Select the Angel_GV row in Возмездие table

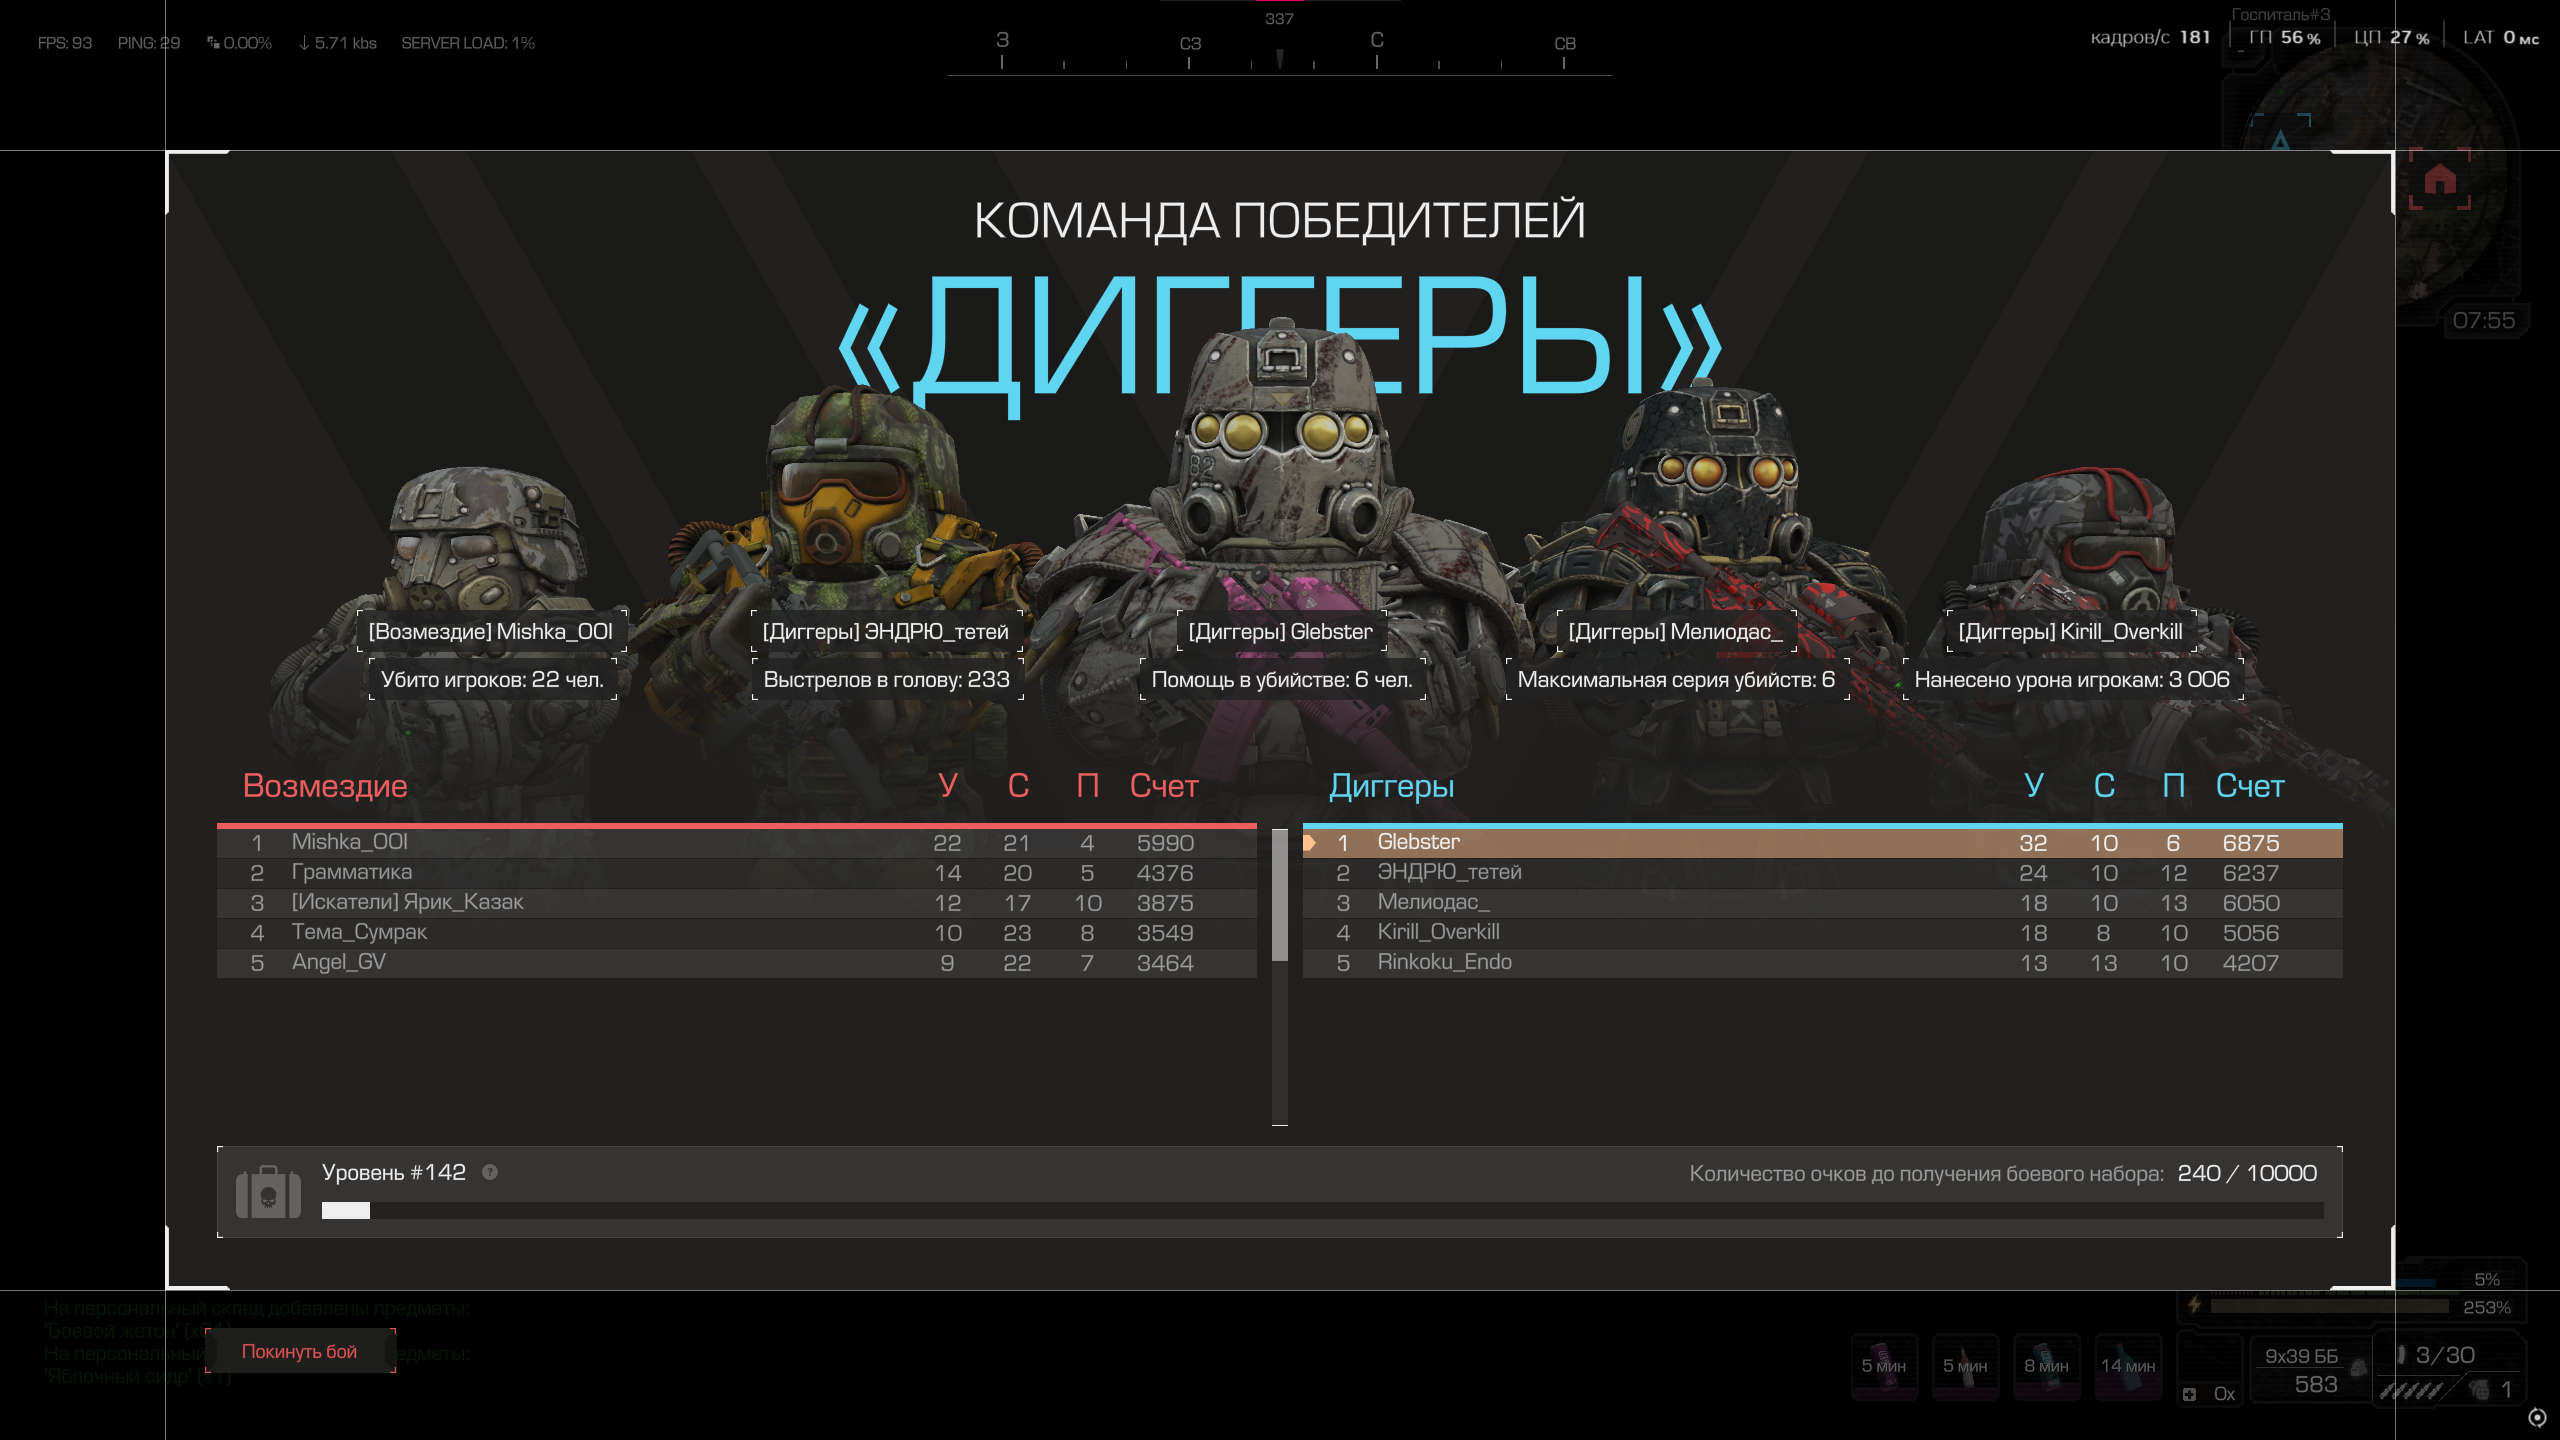pos(737,963)
